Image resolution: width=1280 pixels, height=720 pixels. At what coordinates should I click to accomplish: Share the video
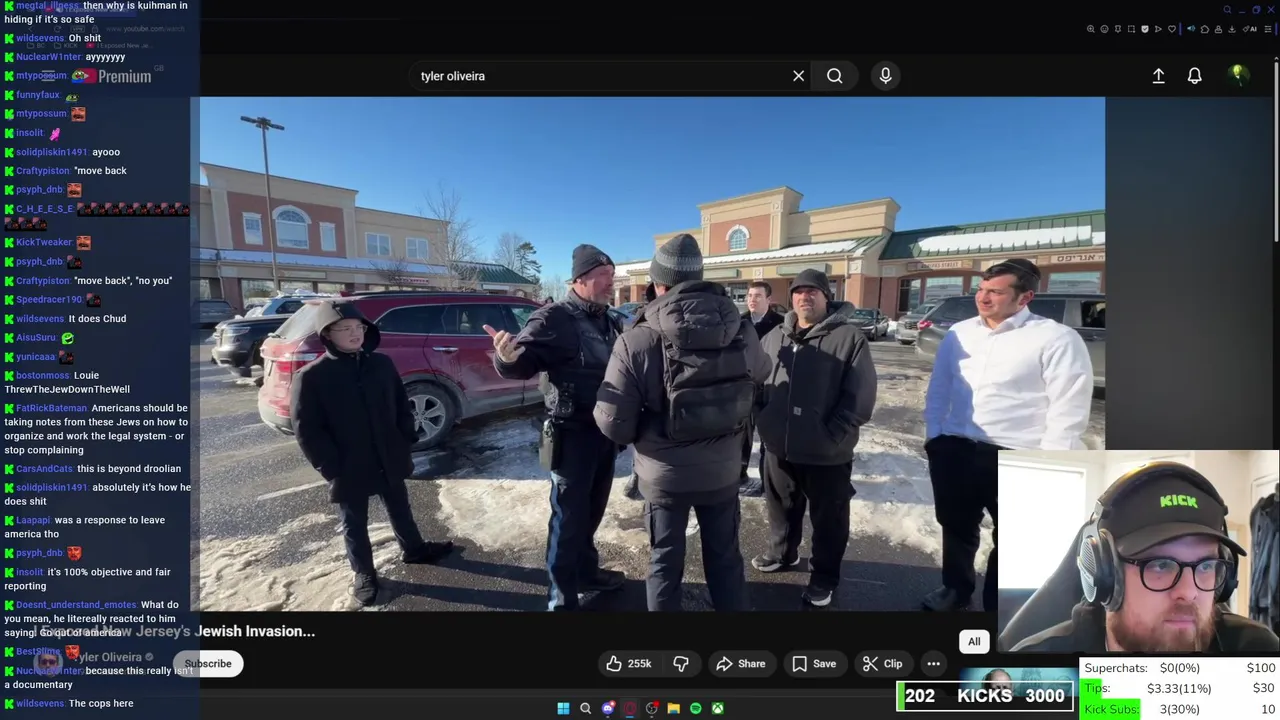(740, 664)
